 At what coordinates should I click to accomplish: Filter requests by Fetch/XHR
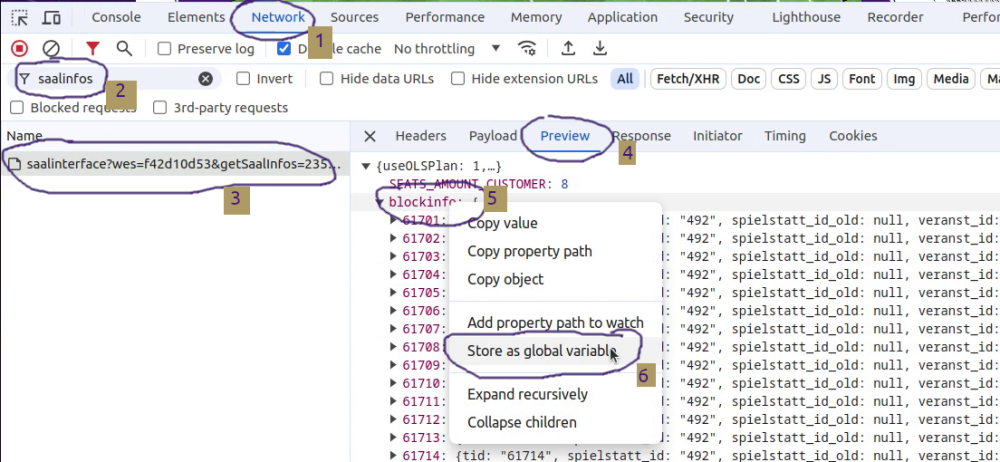point(686,79)
